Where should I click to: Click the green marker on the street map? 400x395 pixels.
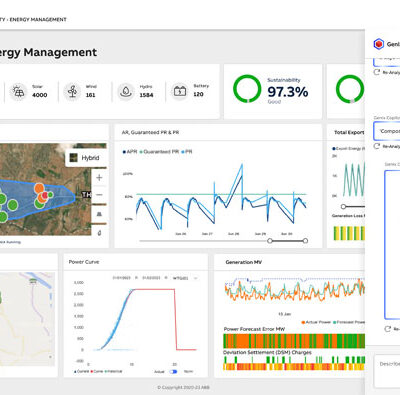[0, 297]
